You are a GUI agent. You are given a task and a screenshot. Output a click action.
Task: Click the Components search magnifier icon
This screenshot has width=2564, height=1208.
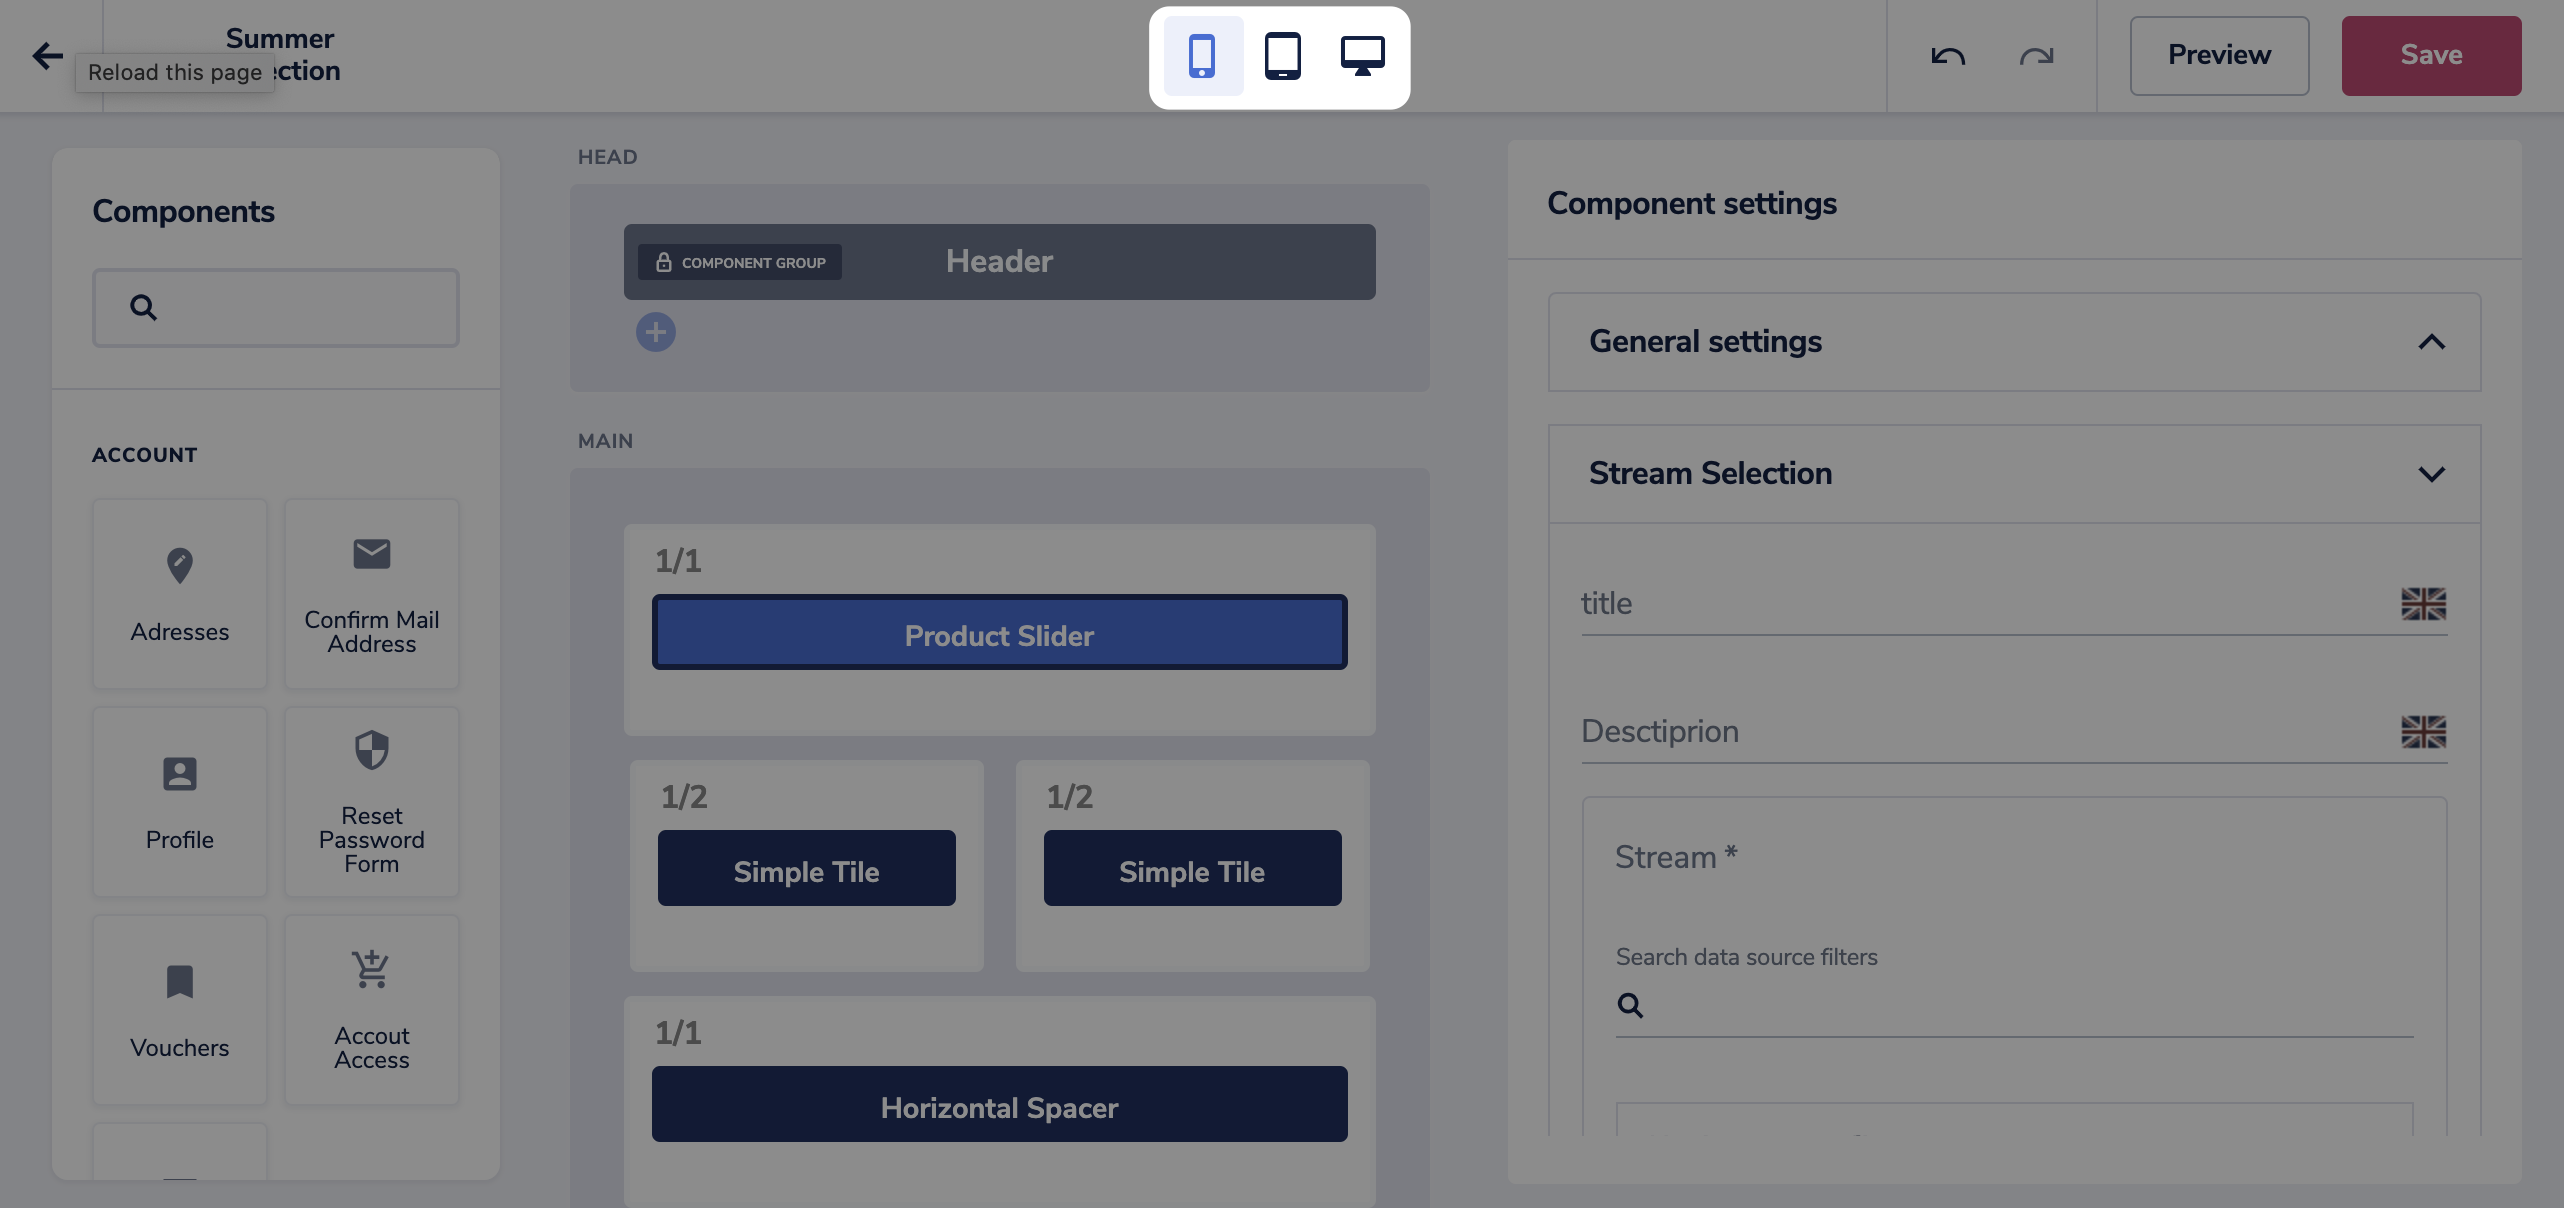point(143,308)
